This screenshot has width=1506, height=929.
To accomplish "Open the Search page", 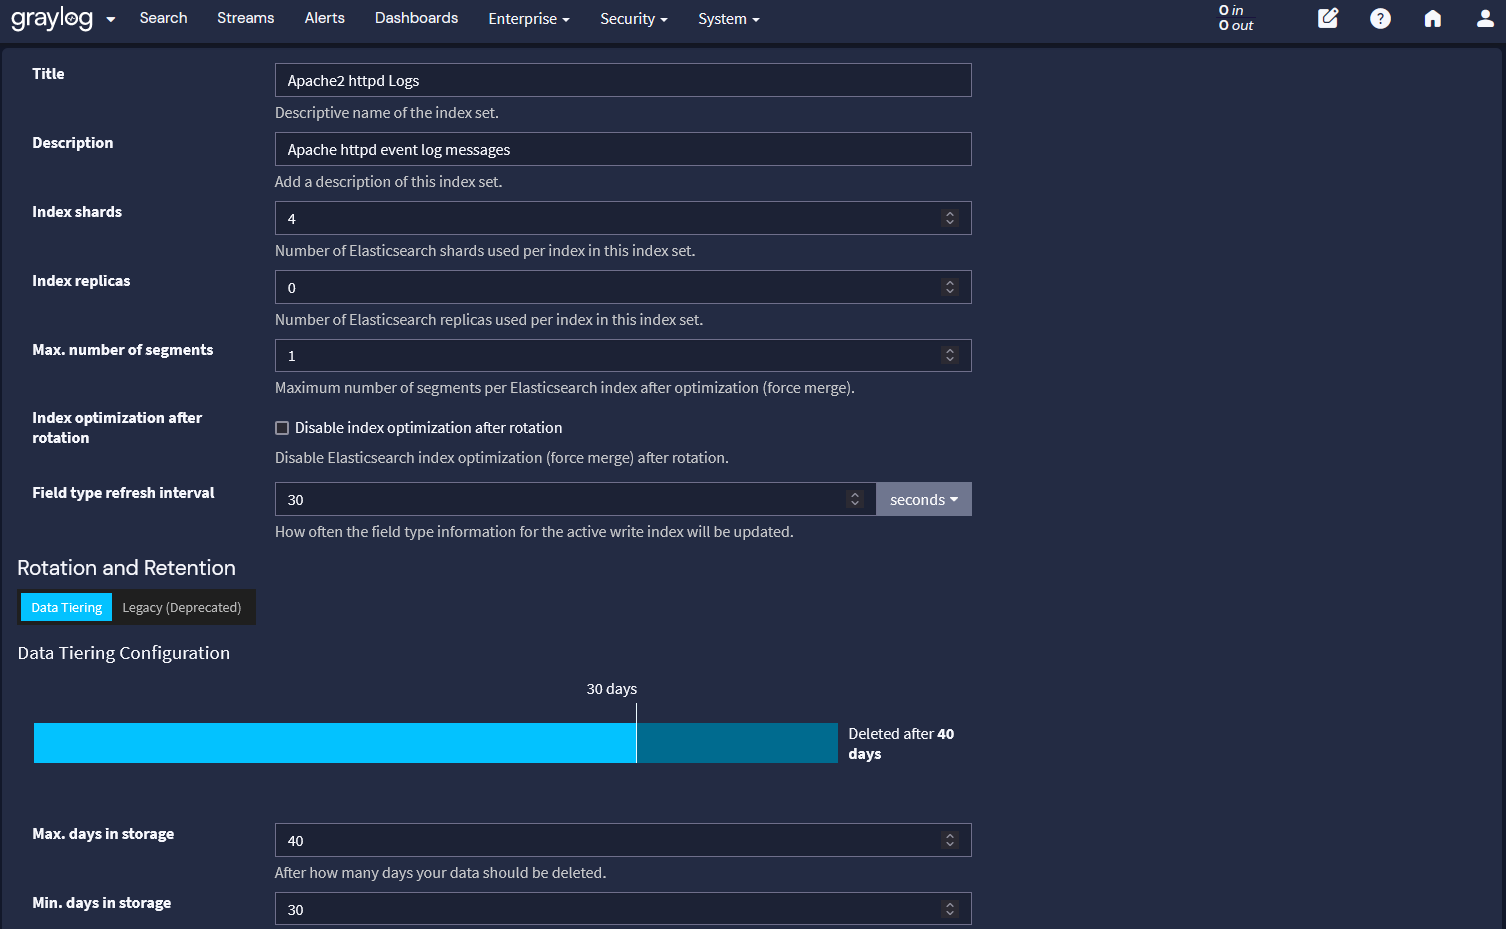I will point(163,18).
